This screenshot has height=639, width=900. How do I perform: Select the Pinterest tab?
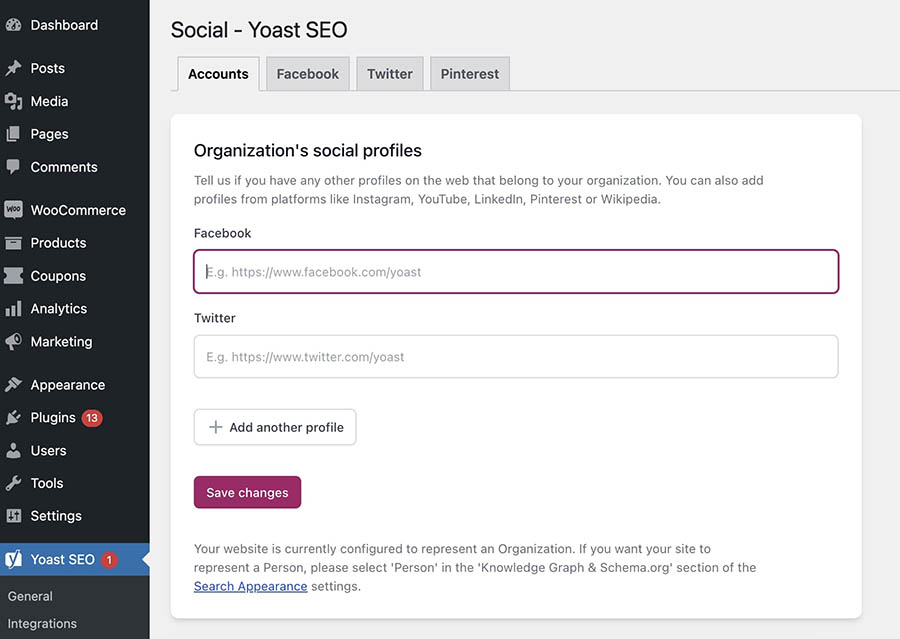[469, 74]
